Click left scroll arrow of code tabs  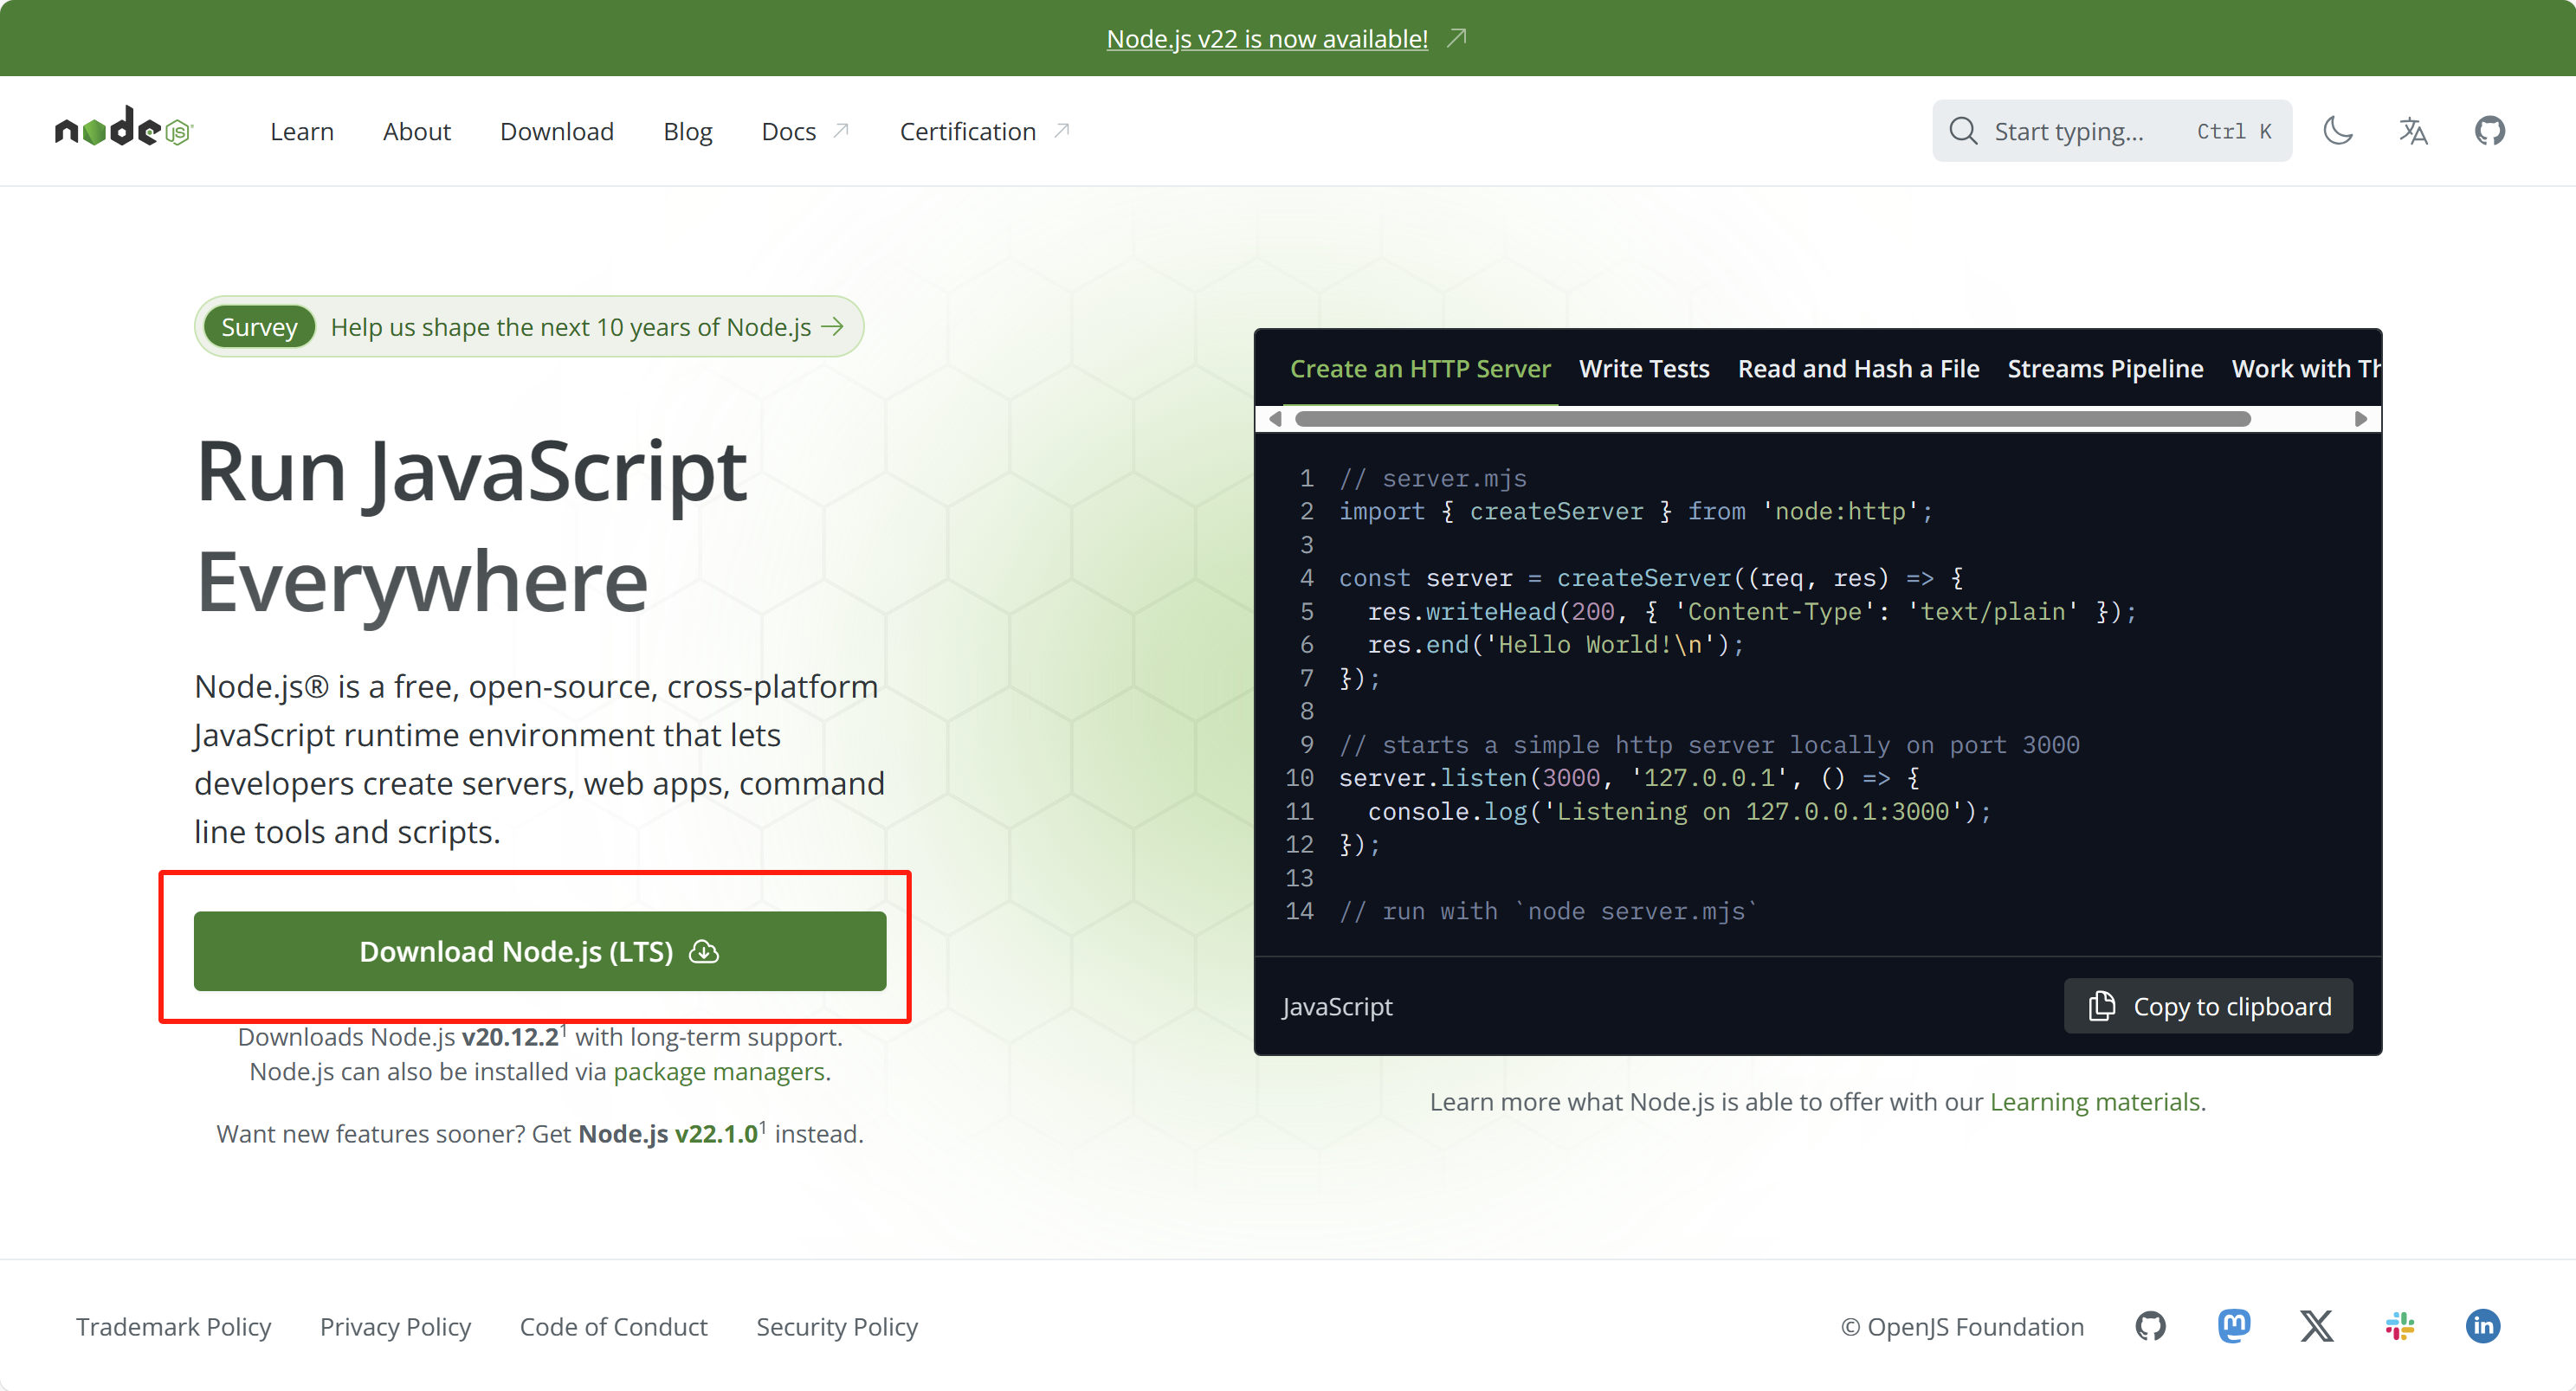[x=1275, y=418]
